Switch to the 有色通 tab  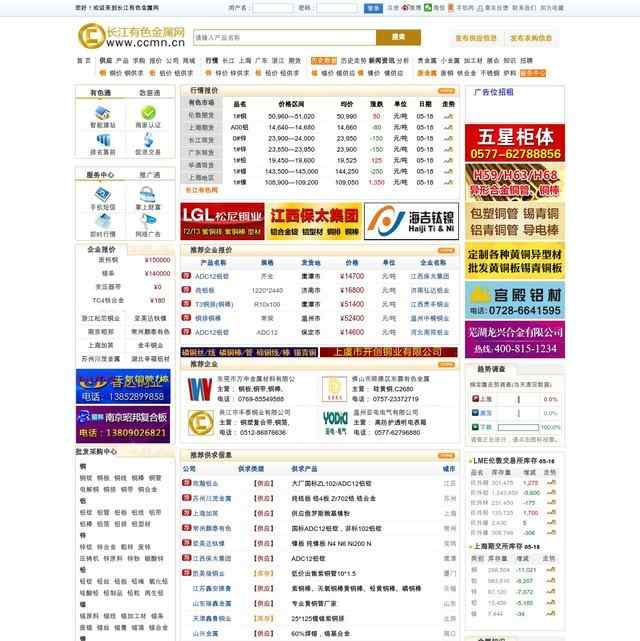[101, 93]
